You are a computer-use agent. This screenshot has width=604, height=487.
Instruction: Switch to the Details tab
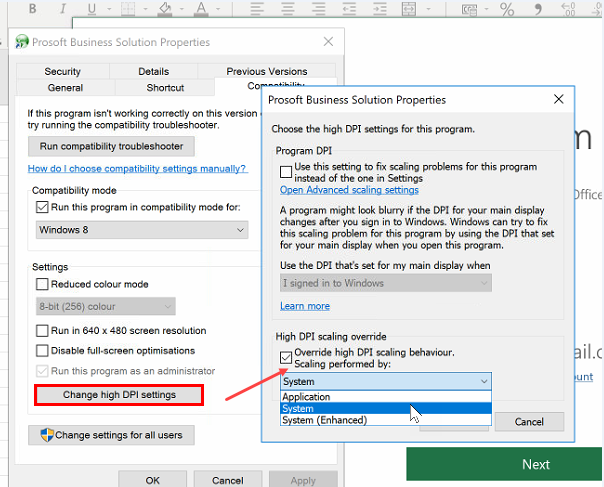point(154,71)
